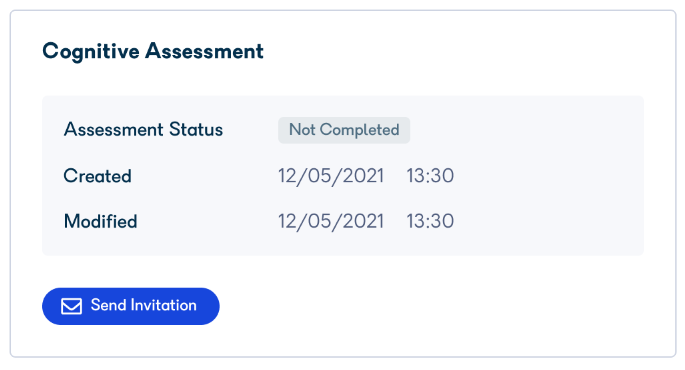Select the Cognitive Assessment heading

click(153, 52)
